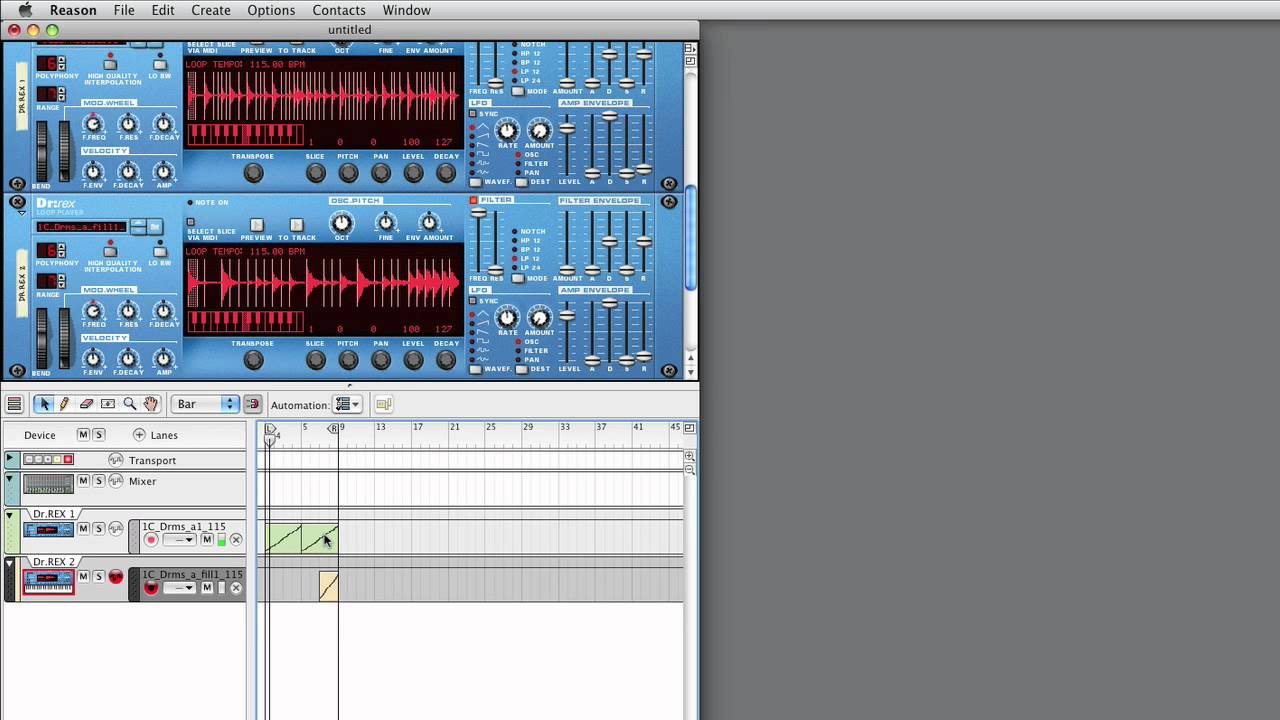
Task: Open the Window menu
Action: pos(406,10)
